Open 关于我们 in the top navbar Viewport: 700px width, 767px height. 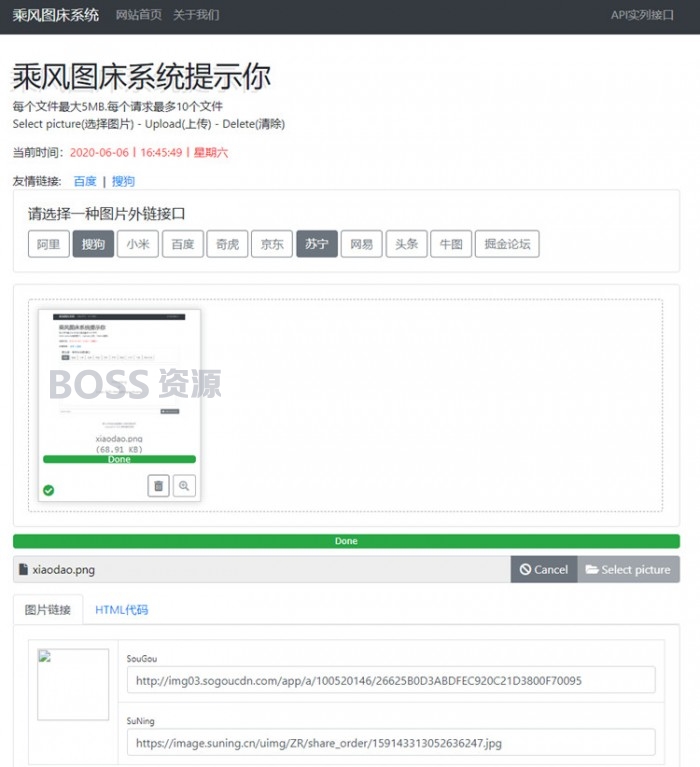196,15
